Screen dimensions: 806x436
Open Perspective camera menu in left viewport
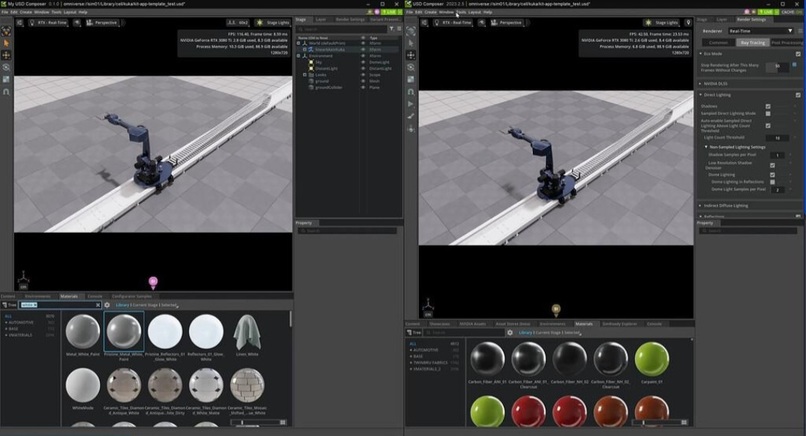point(101,23)
